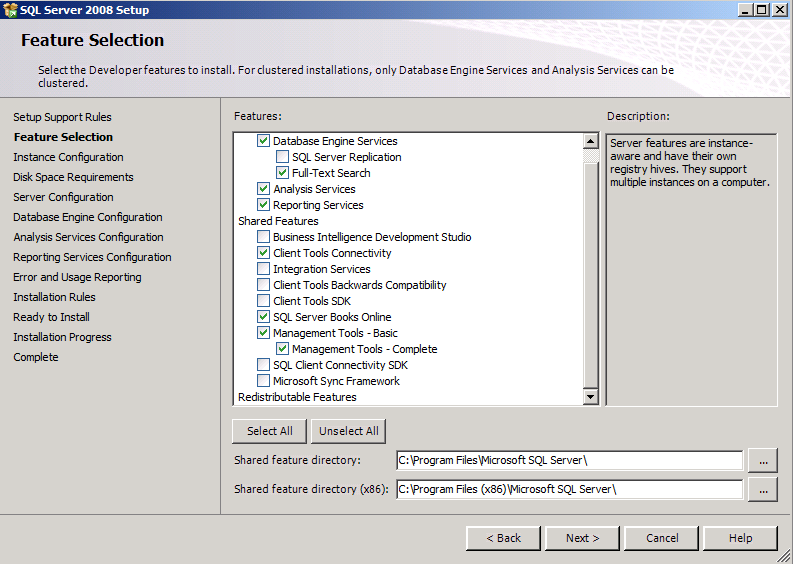The image size is (793, 564).
Task: Click the features list scroll down arrow
Action: [590, 397]
